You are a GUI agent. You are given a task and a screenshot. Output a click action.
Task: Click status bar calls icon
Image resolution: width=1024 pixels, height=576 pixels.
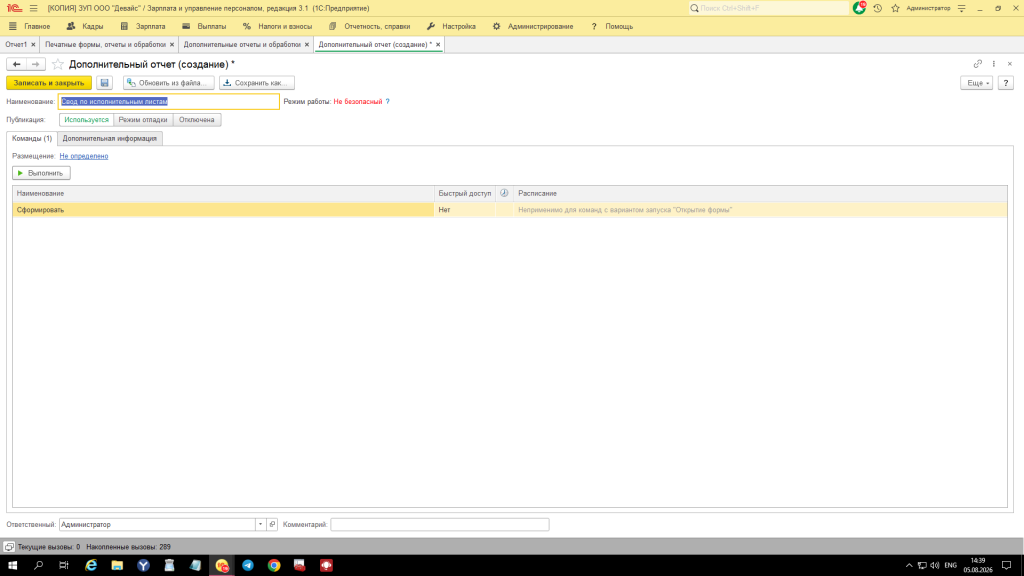pos(9,547)
